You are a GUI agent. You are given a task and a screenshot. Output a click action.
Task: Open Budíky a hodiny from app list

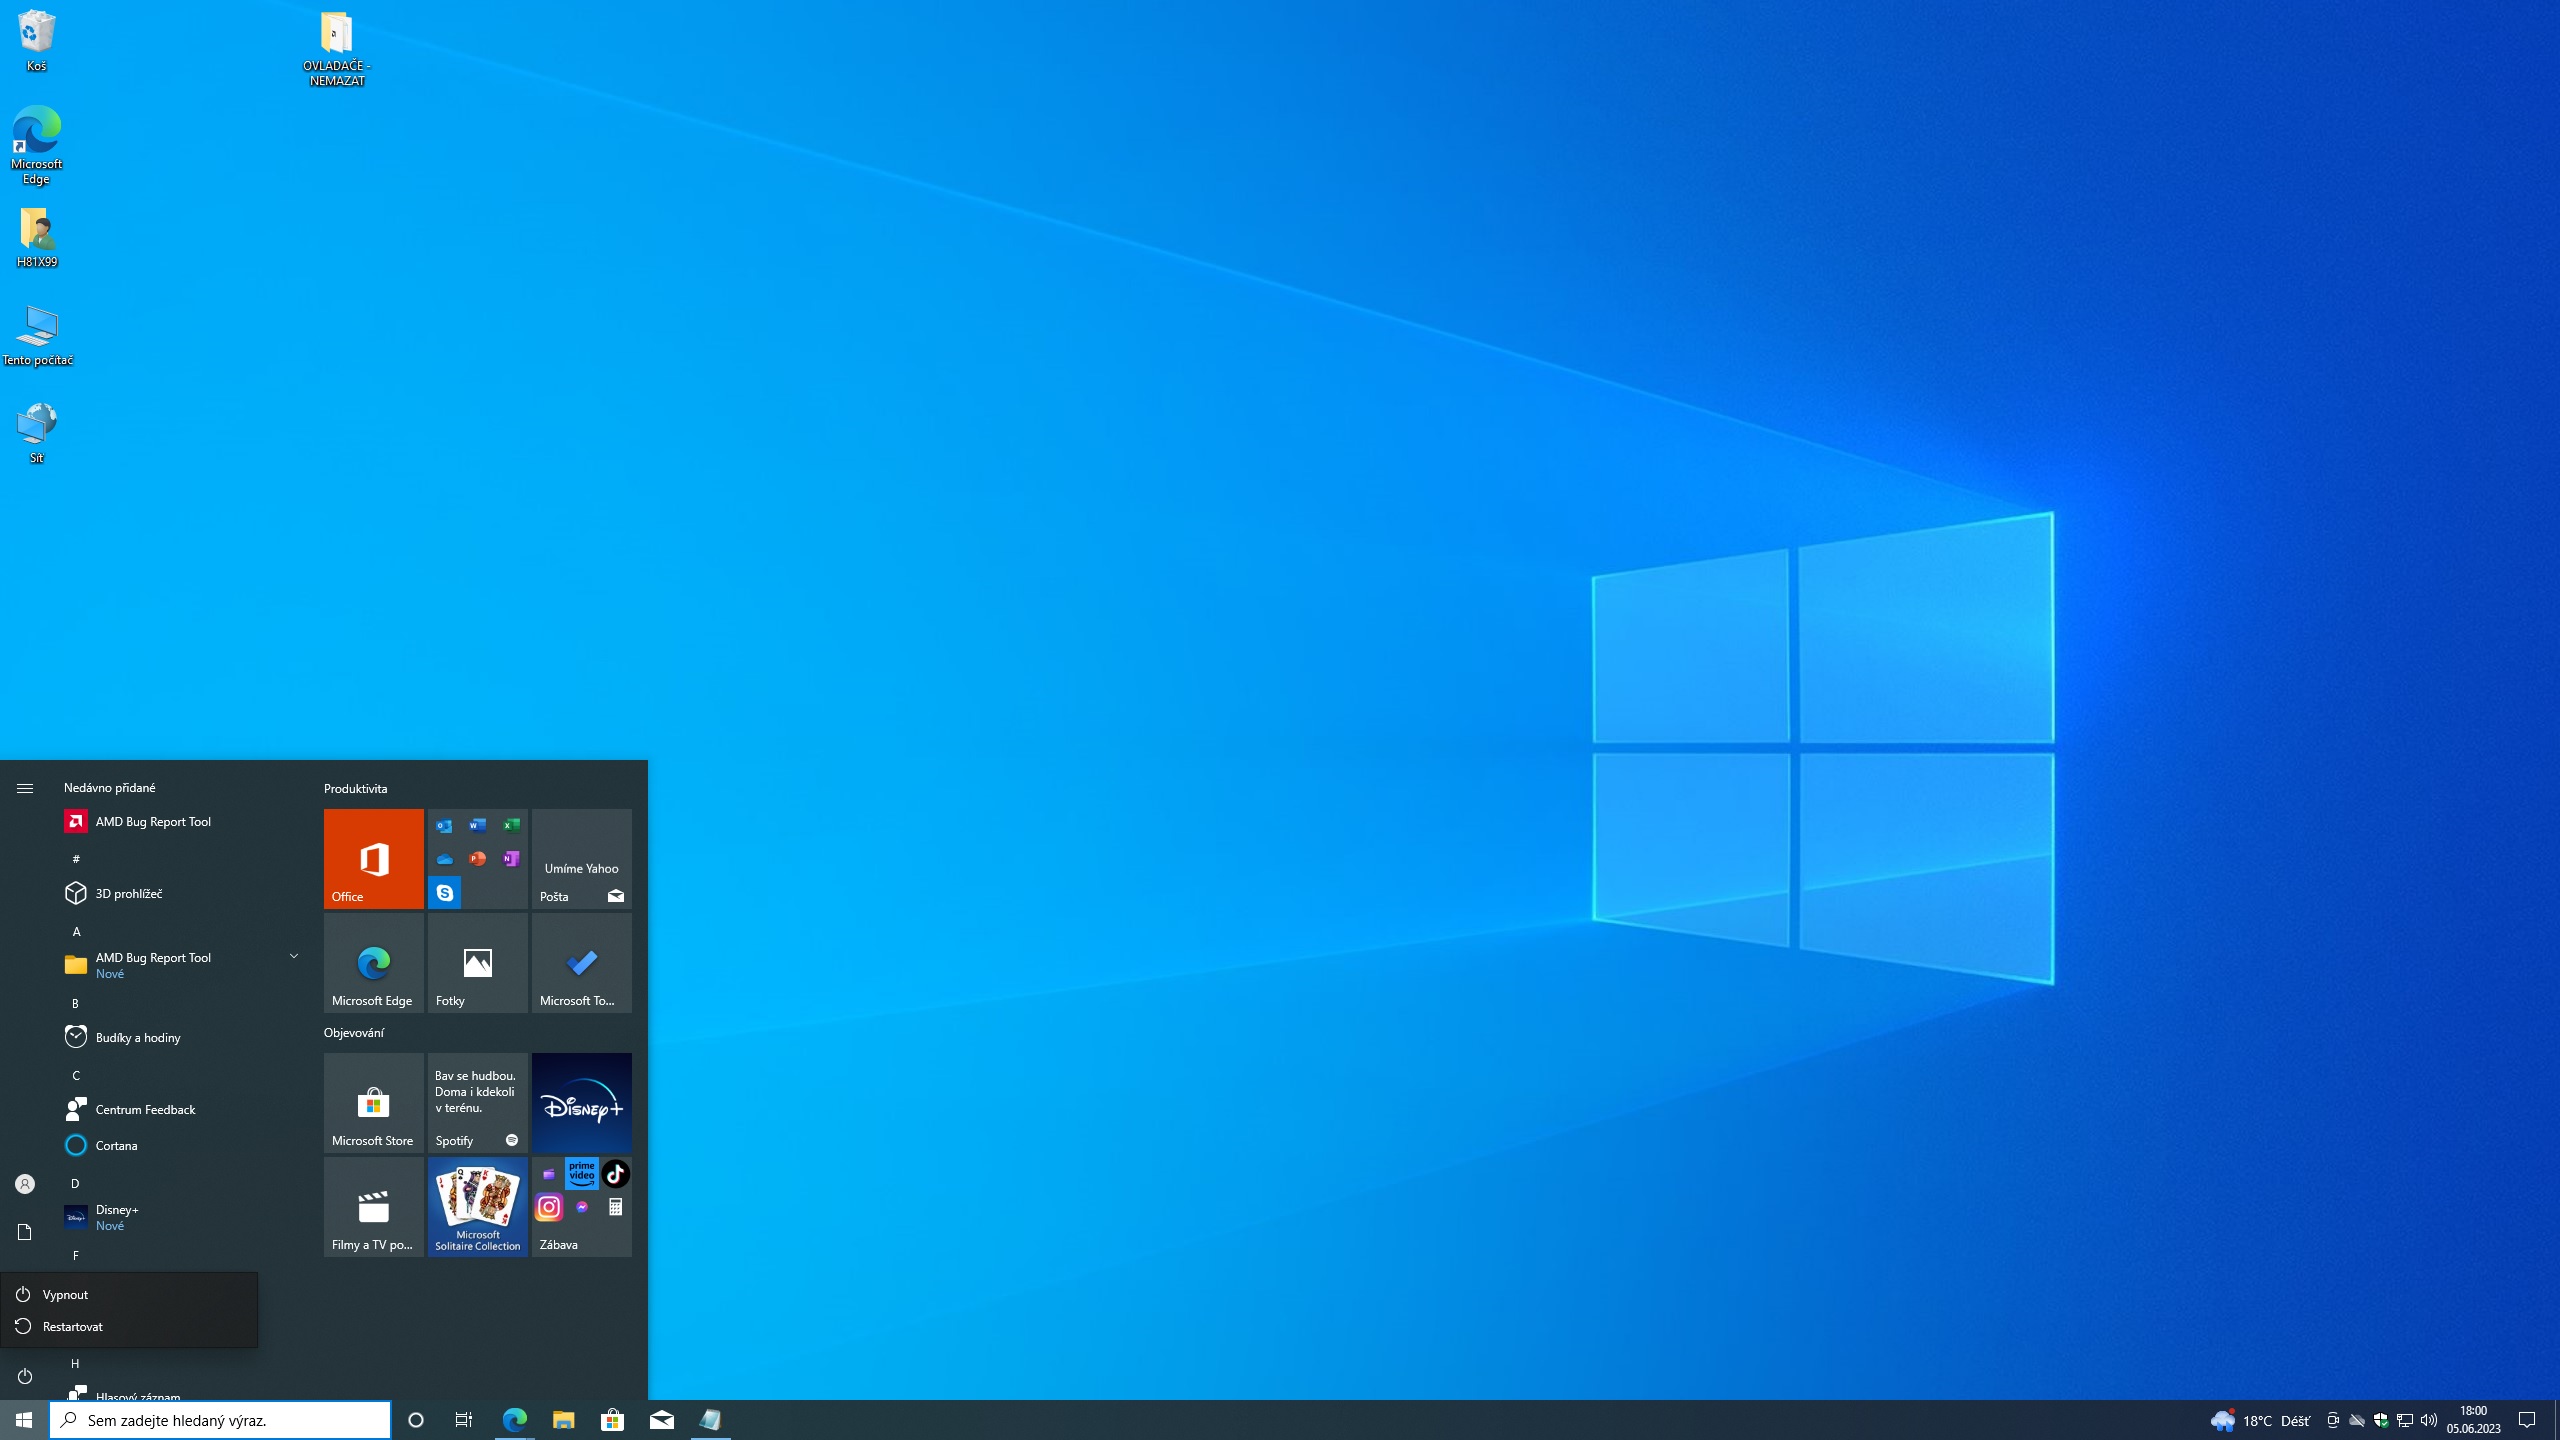tap(138, 1037)
